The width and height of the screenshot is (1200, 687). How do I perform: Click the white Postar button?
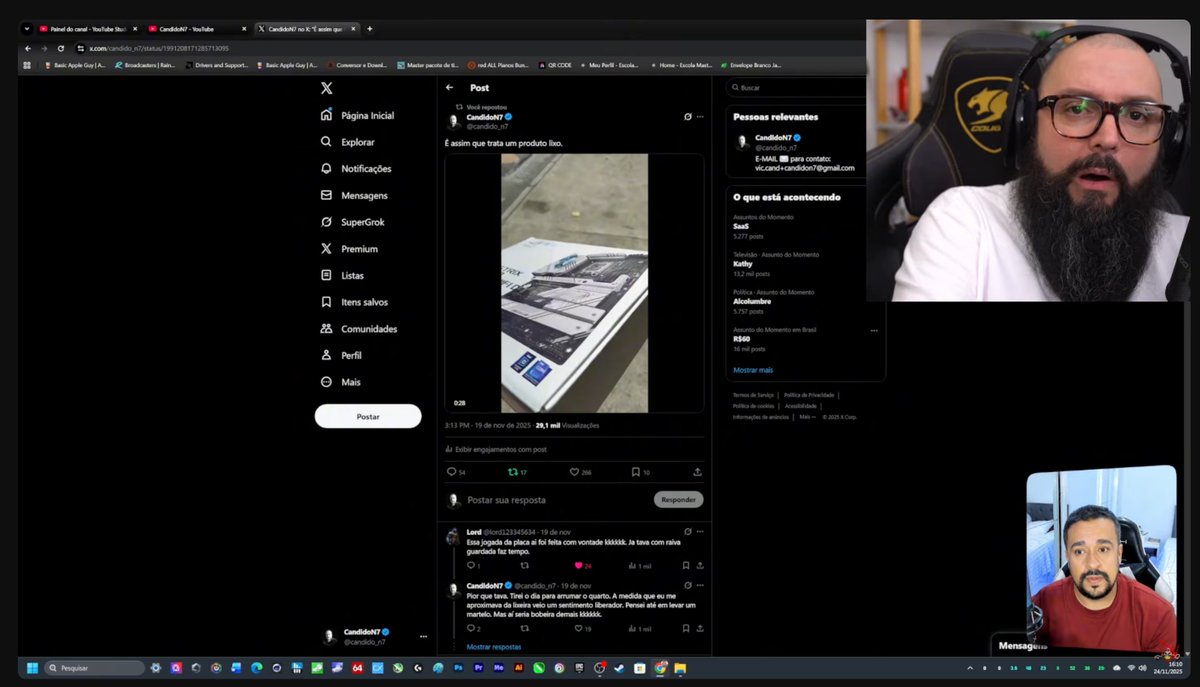click(368, 416)
